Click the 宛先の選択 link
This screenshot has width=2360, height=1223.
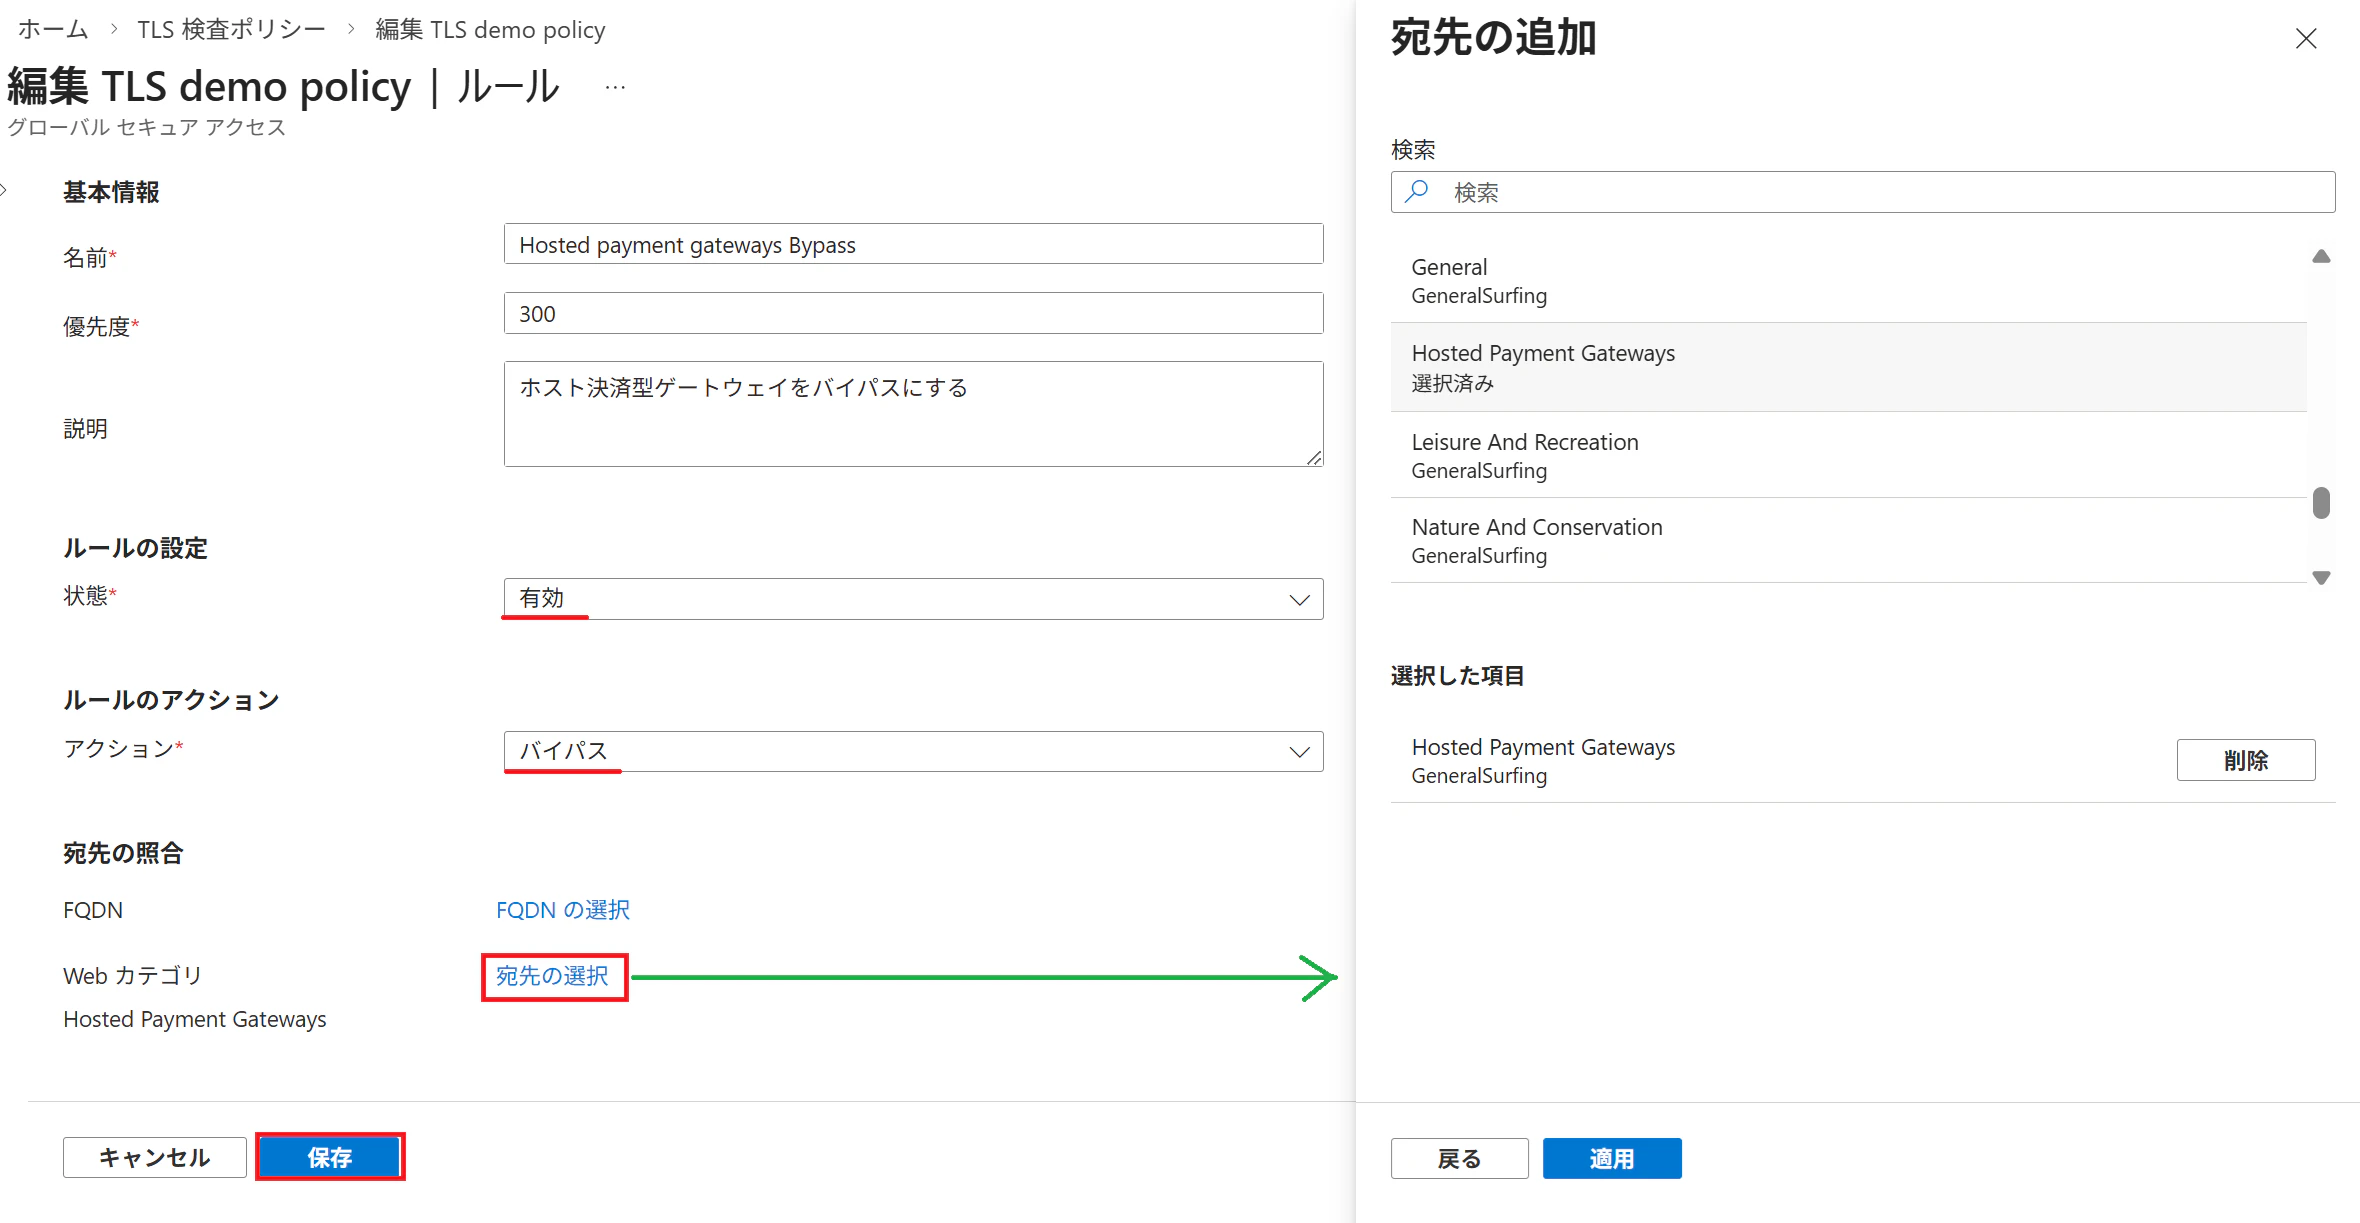click(x=553, y=976)
